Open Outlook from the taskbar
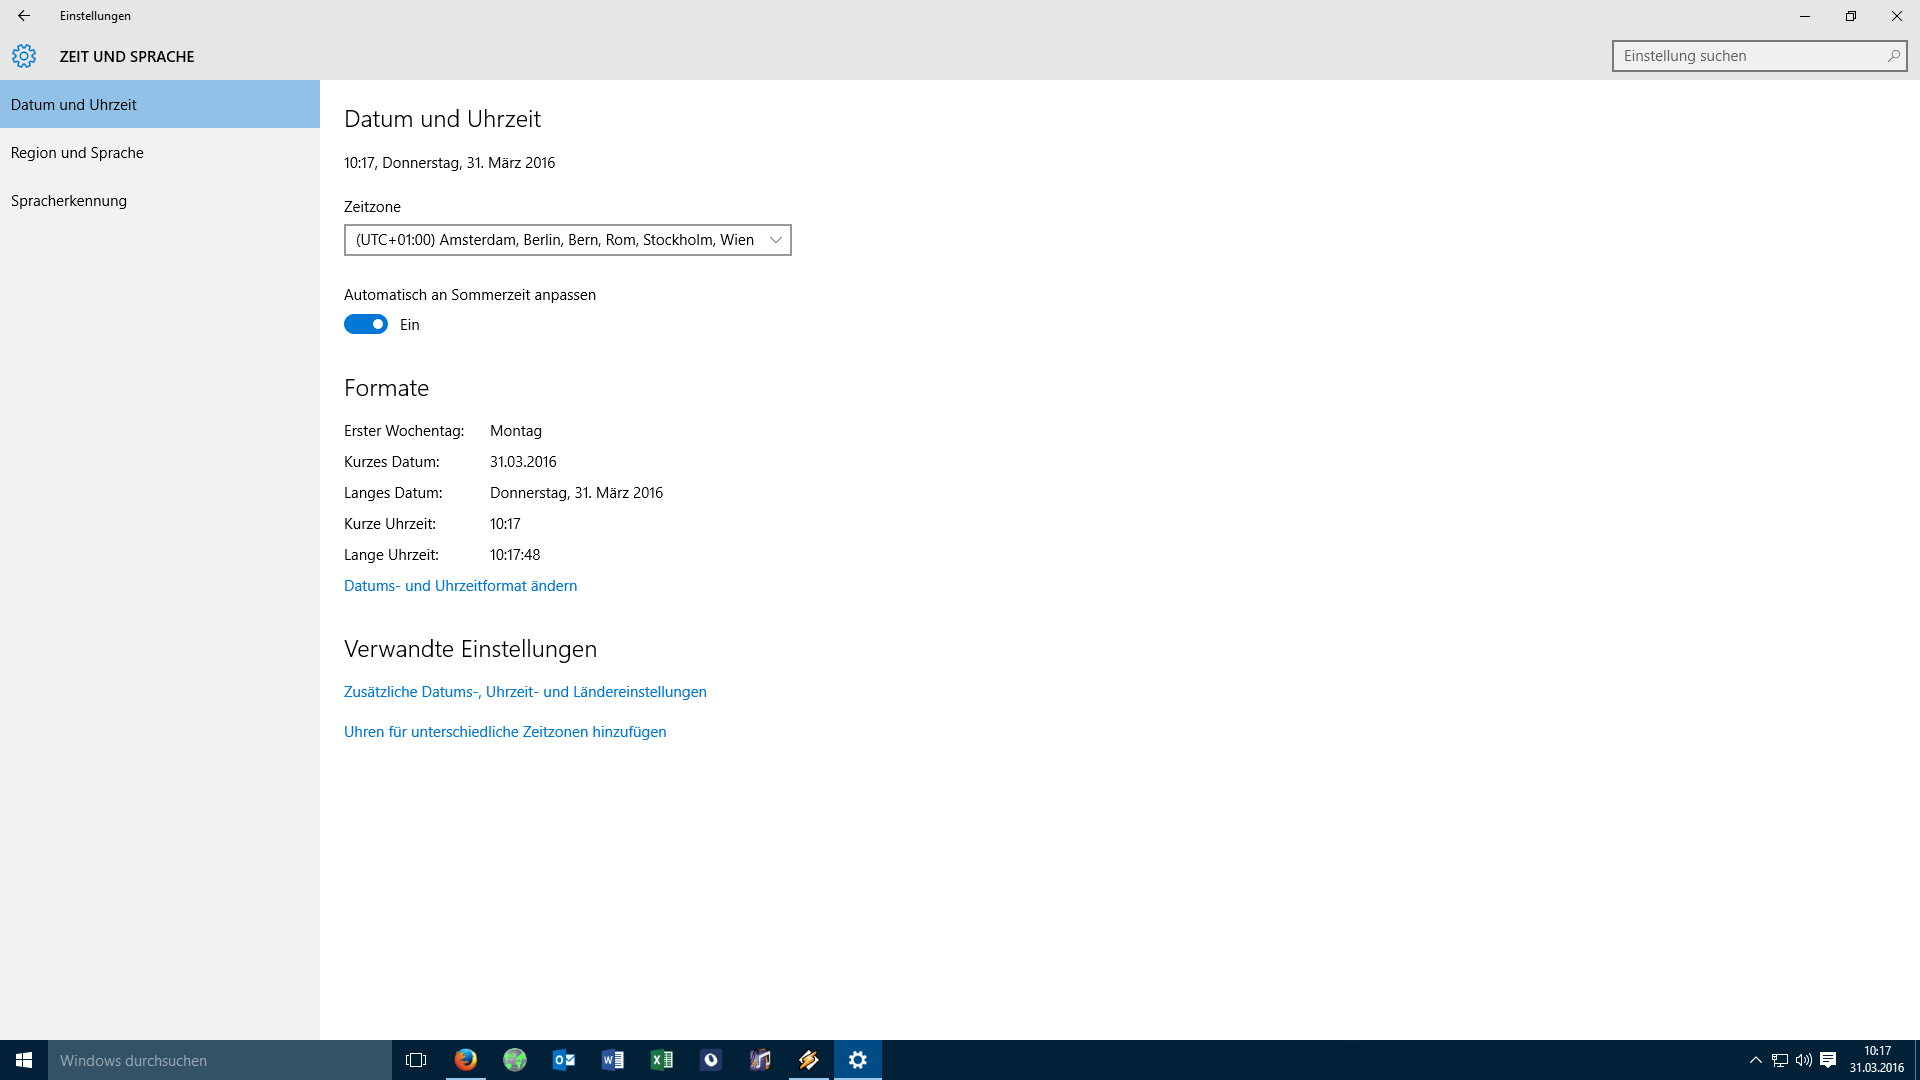1920x1080 pixels. point(564,1060)
